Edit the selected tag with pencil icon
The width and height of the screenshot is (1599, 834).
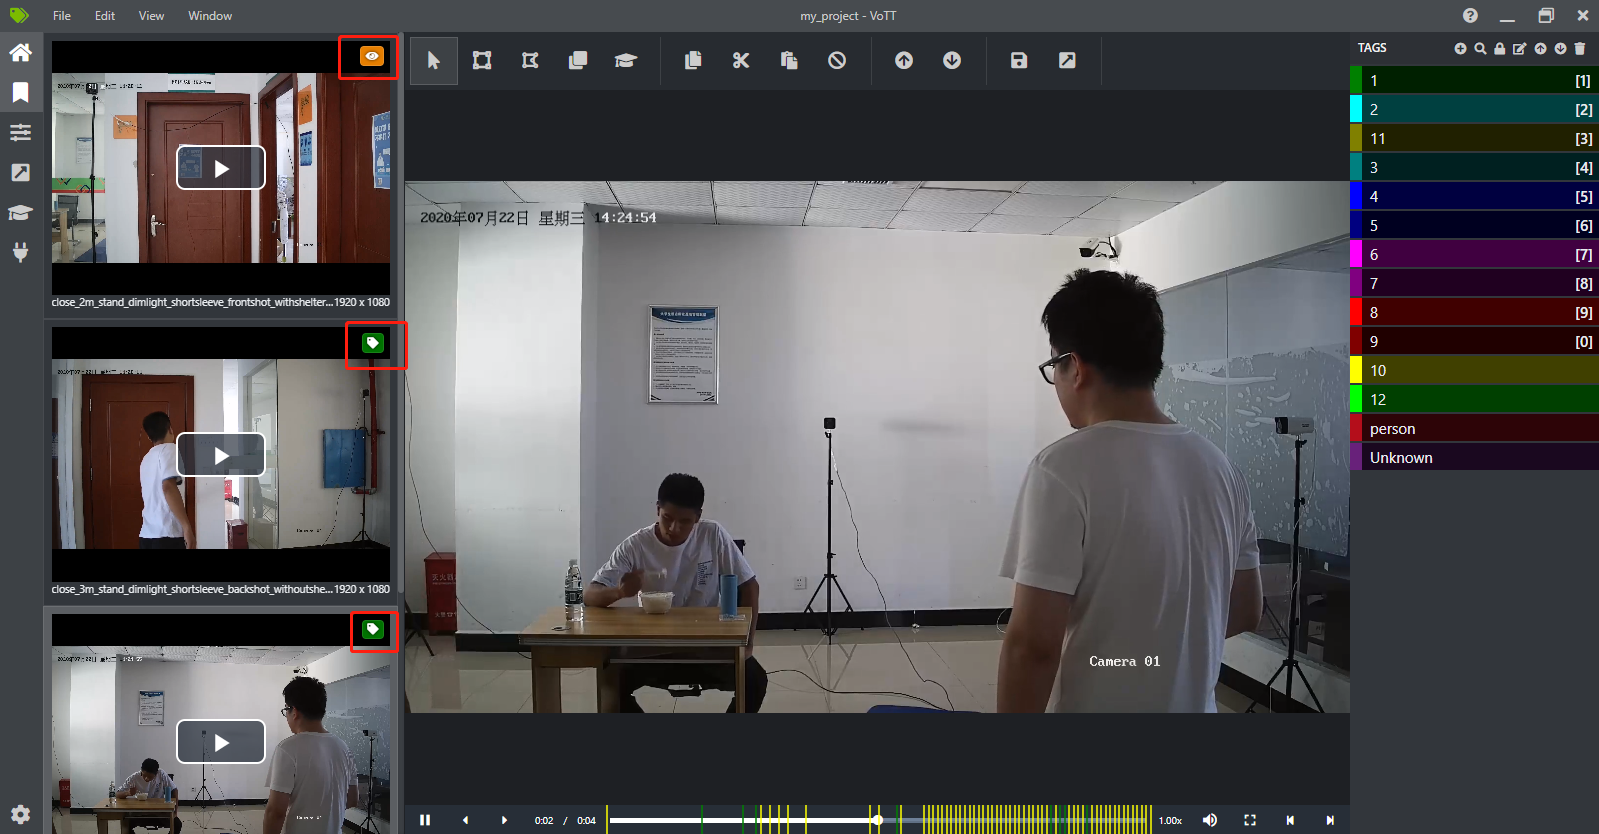[1520, 48]
